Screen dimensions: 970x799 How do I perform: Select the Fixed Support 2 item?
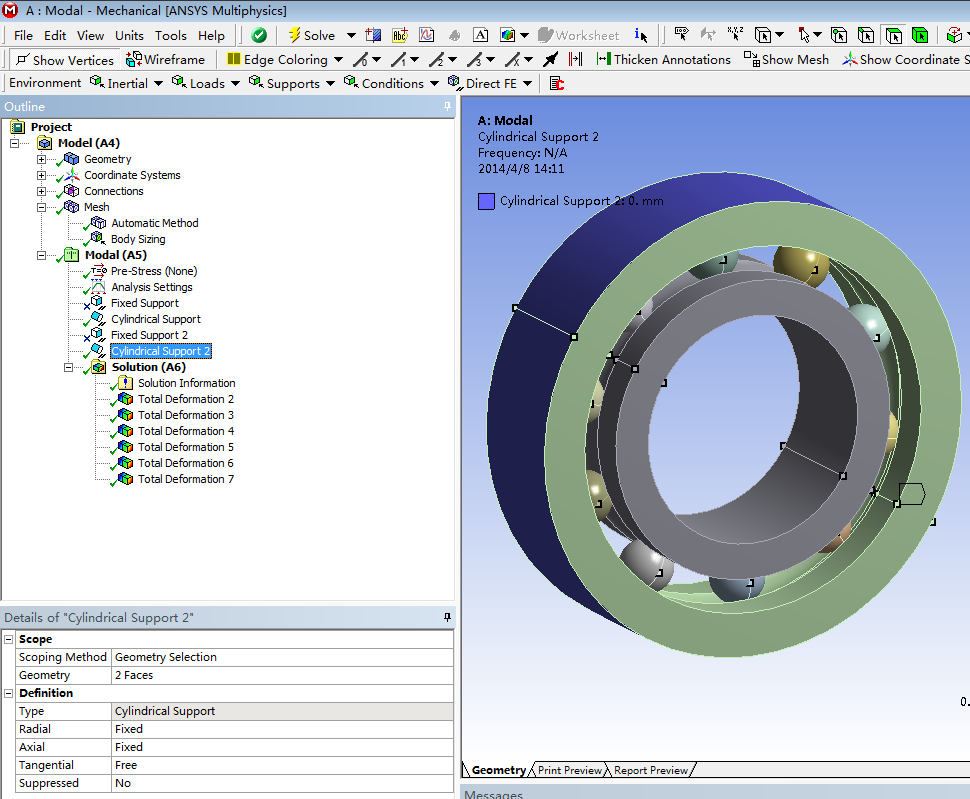[x=149, y=335]
